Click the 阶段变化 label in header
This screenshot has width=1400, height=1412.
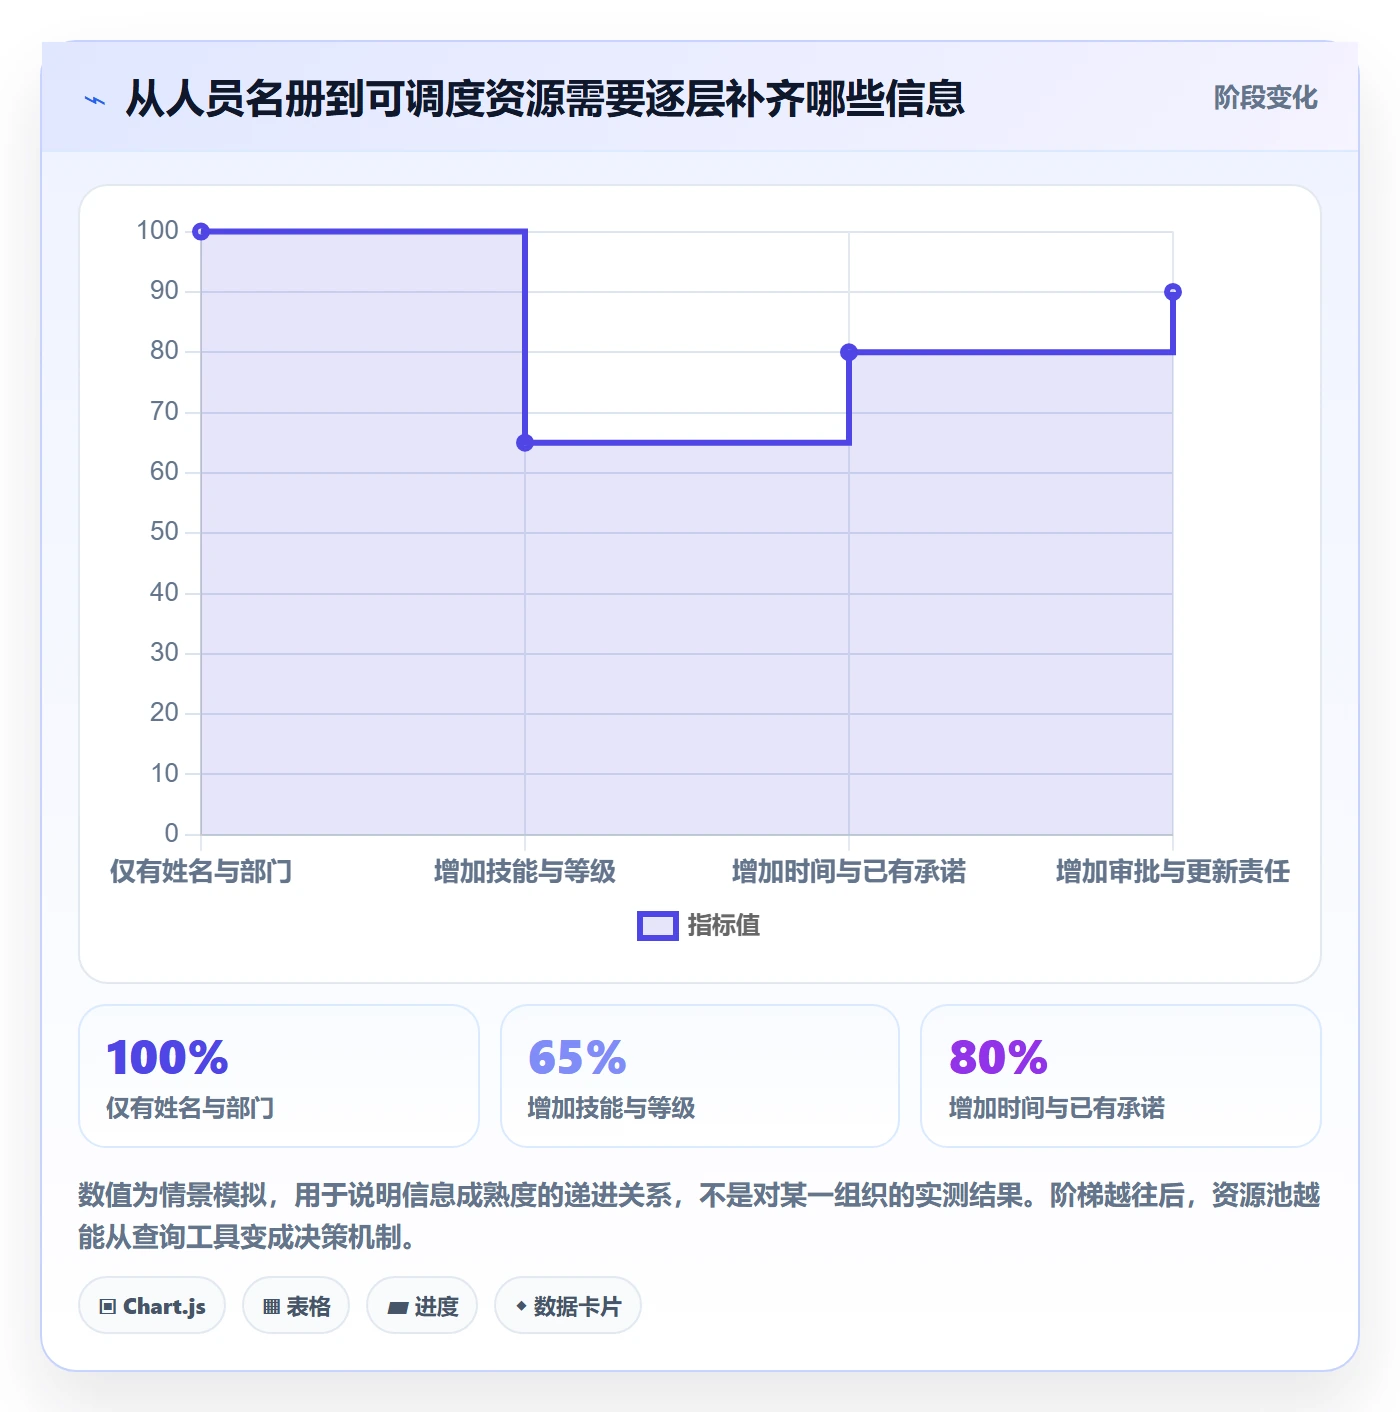(x=1265, y=98)
